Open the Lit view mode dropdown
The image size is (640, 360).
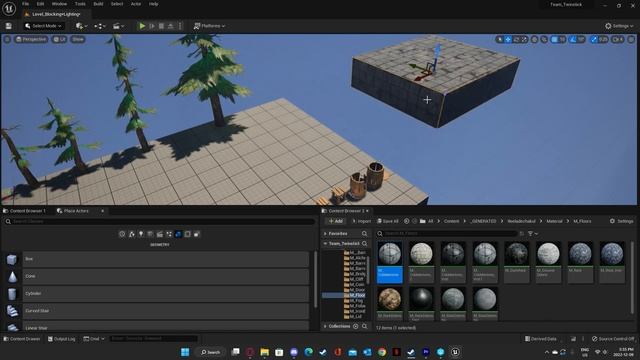point(60,40)
